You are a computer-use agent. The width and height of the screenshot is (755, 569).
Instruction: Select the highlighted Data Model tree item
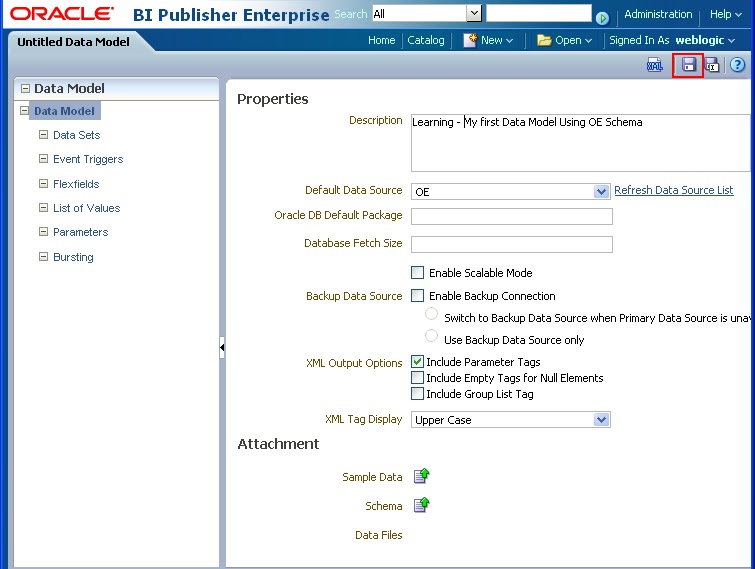coord(65,111)
